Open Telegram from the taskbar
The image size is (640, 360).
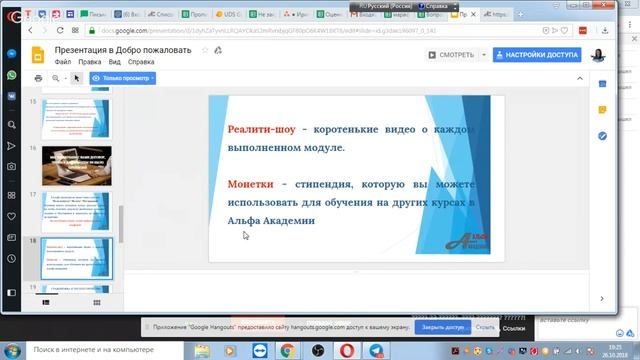pos(376,351)
